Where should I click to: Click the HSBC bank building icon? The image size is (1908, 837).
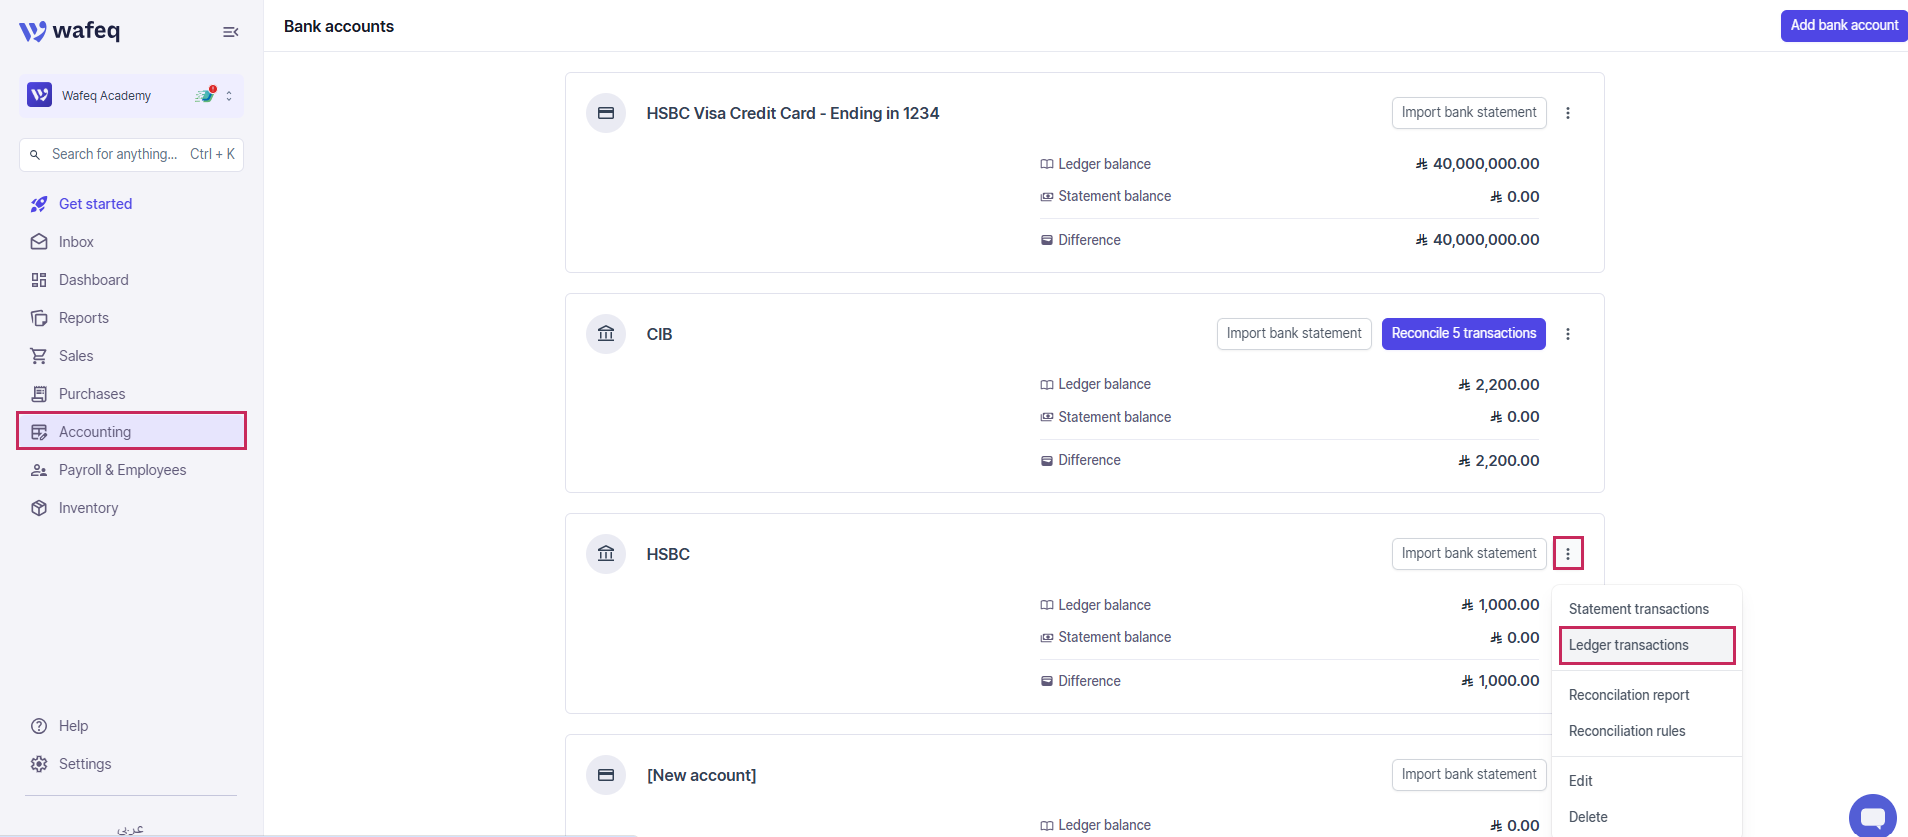coord(606,554)
